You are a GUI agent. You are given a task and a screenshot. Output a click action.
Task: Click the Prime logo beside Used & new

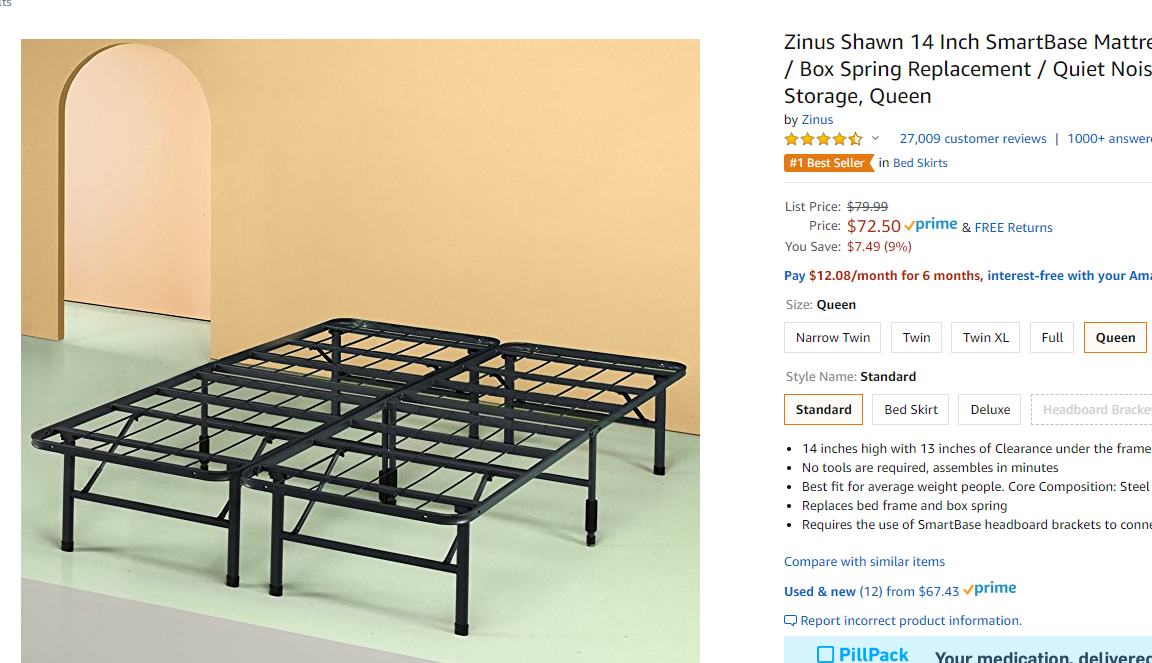[990, 590]
